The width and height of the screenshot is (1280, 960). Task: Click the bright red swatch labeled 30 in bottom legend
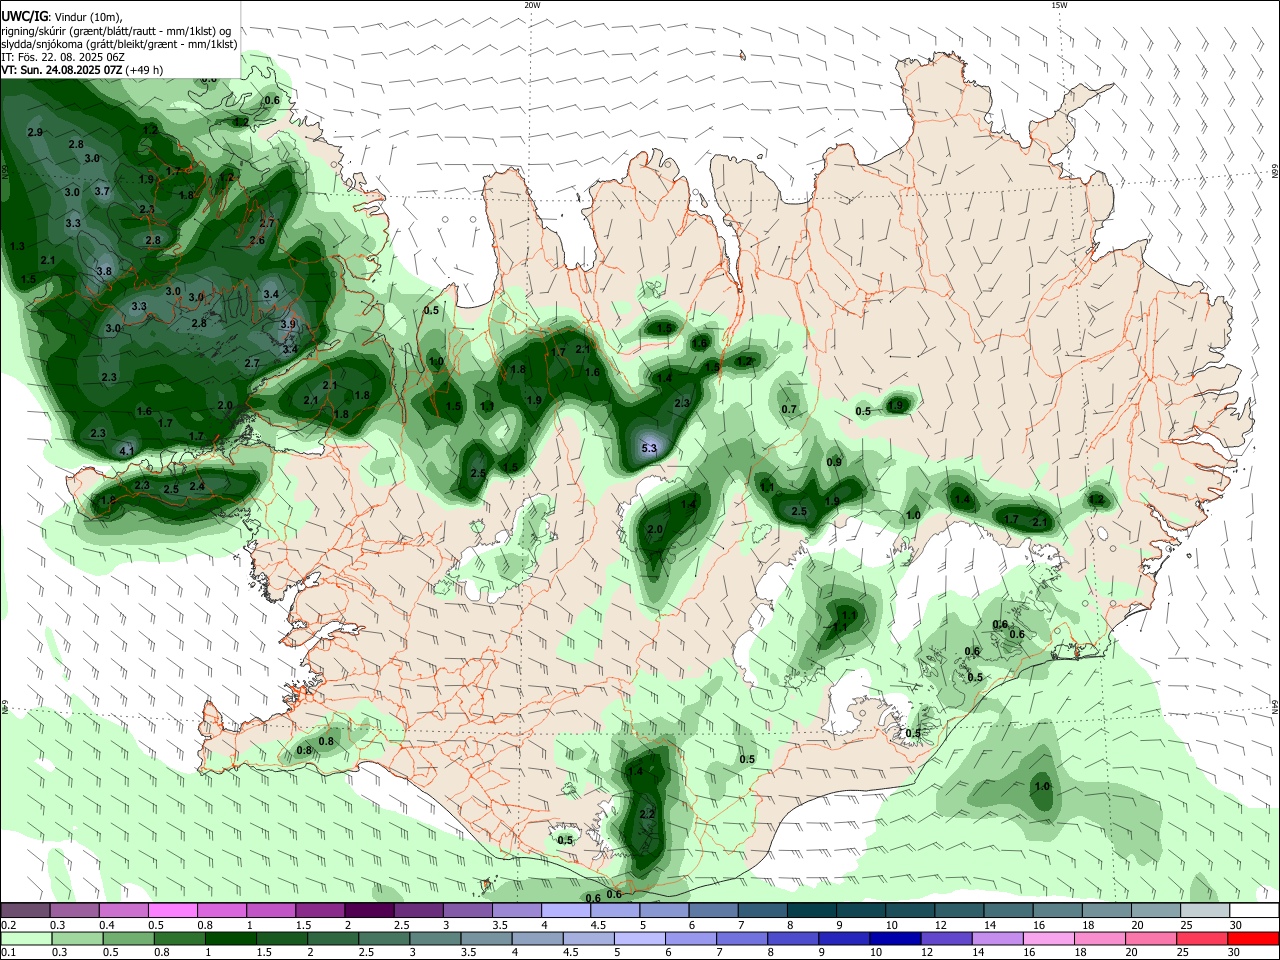click(1253, 938)
